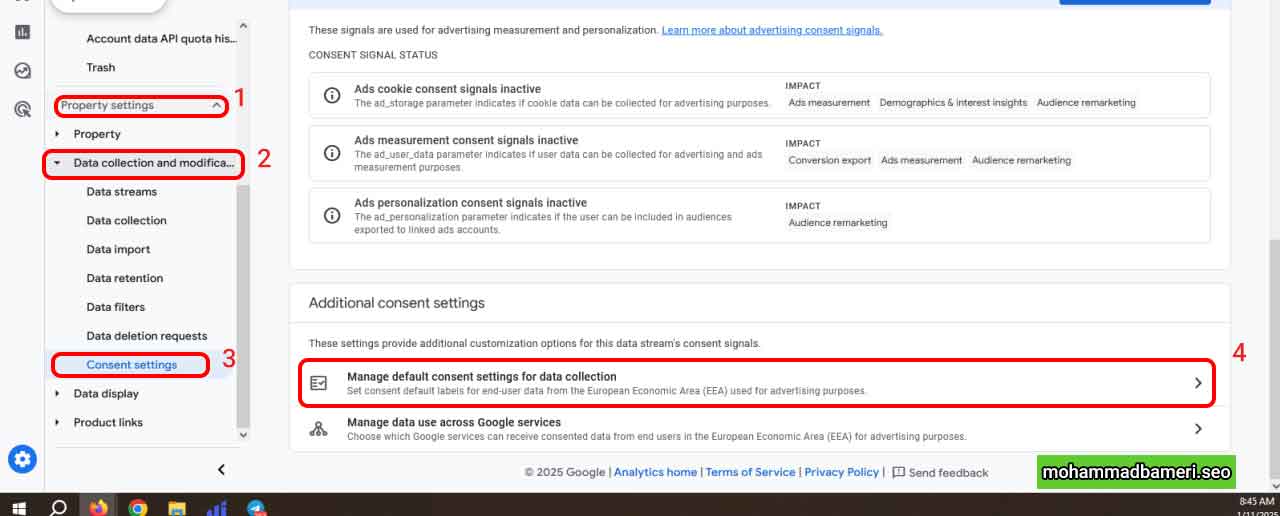1280x516 pixels.
Task: Open Account data API quota history
Action: point(162,39)
